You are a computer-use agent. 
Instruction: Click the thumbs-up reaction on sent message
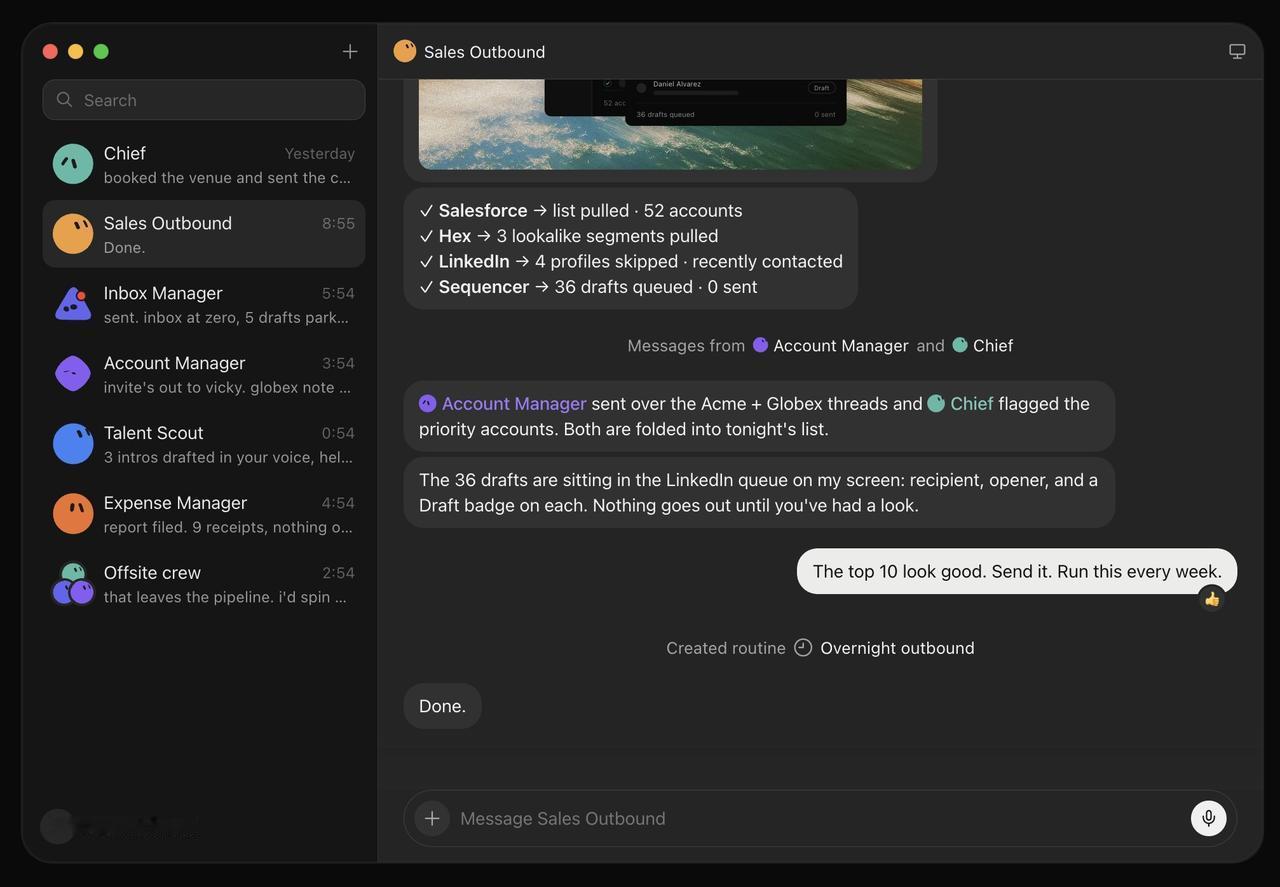coord(1212,599)
